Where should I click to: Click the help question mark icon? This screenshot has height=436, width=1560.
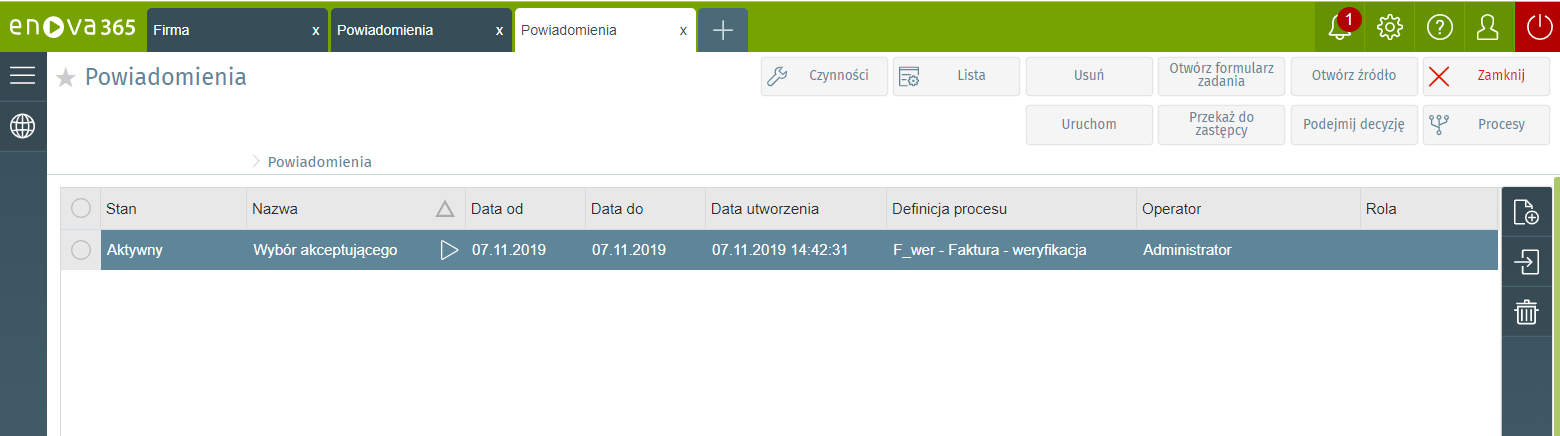coord(1439,27)
